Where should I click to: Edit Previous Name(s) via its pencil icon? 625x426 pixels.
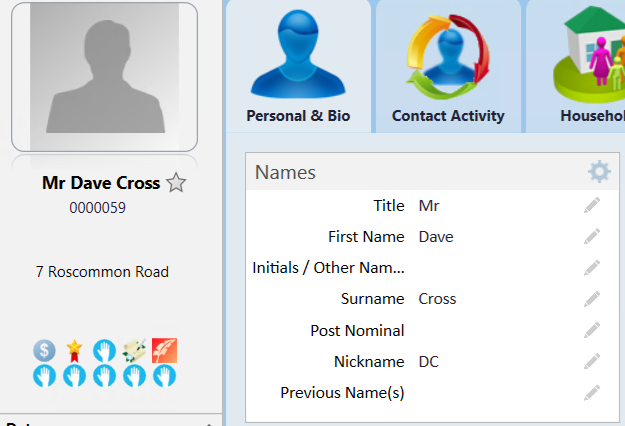592,393
